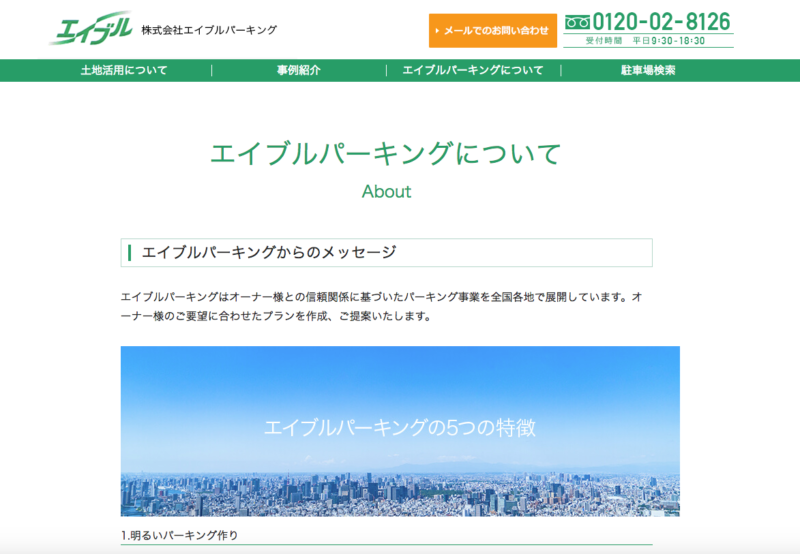Click the separator between 土地活用について and 事例紹介
Screen dimensions: 800x554
[212, 70]
